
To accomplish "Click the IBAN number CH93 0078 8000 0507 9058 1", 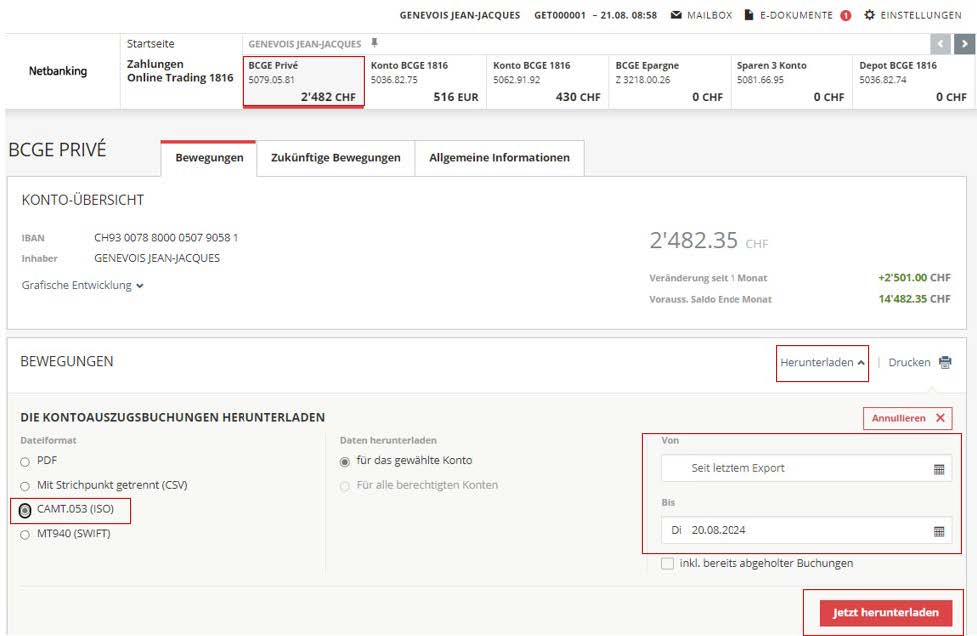I will (166, 237).
